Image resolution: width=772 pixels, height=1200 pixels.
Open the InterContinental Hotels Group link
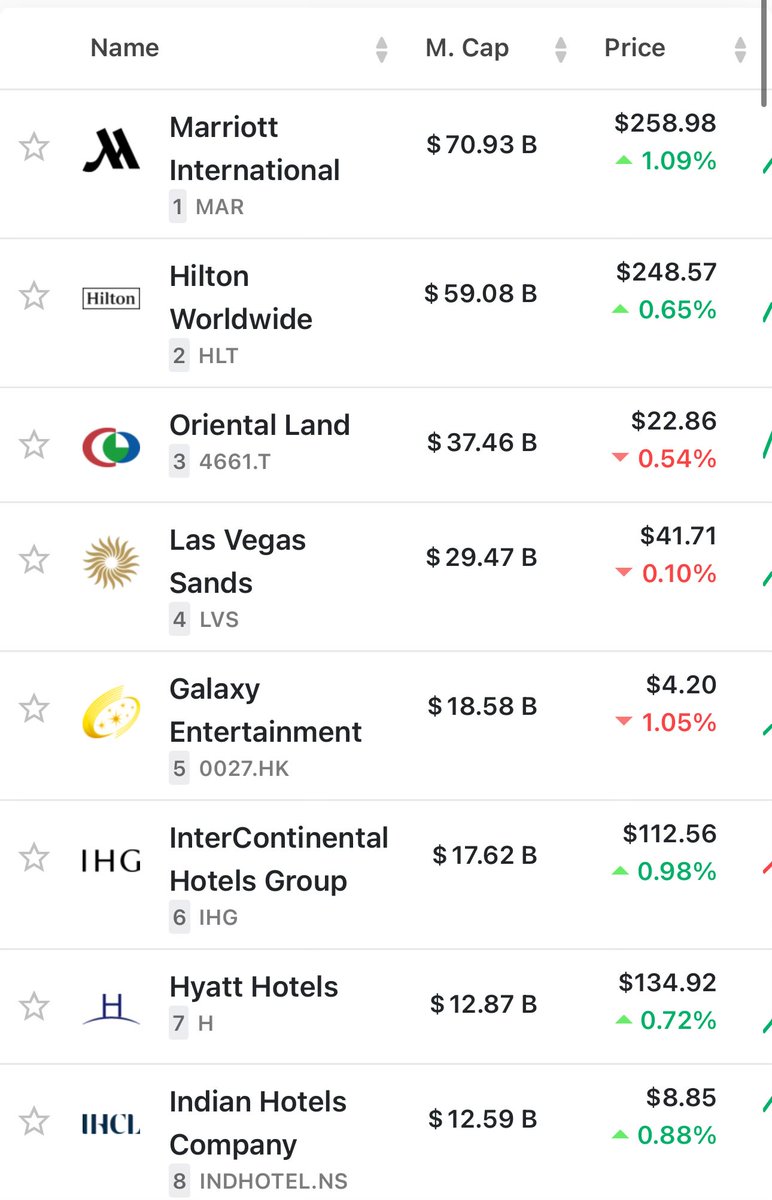coord(279,859)
